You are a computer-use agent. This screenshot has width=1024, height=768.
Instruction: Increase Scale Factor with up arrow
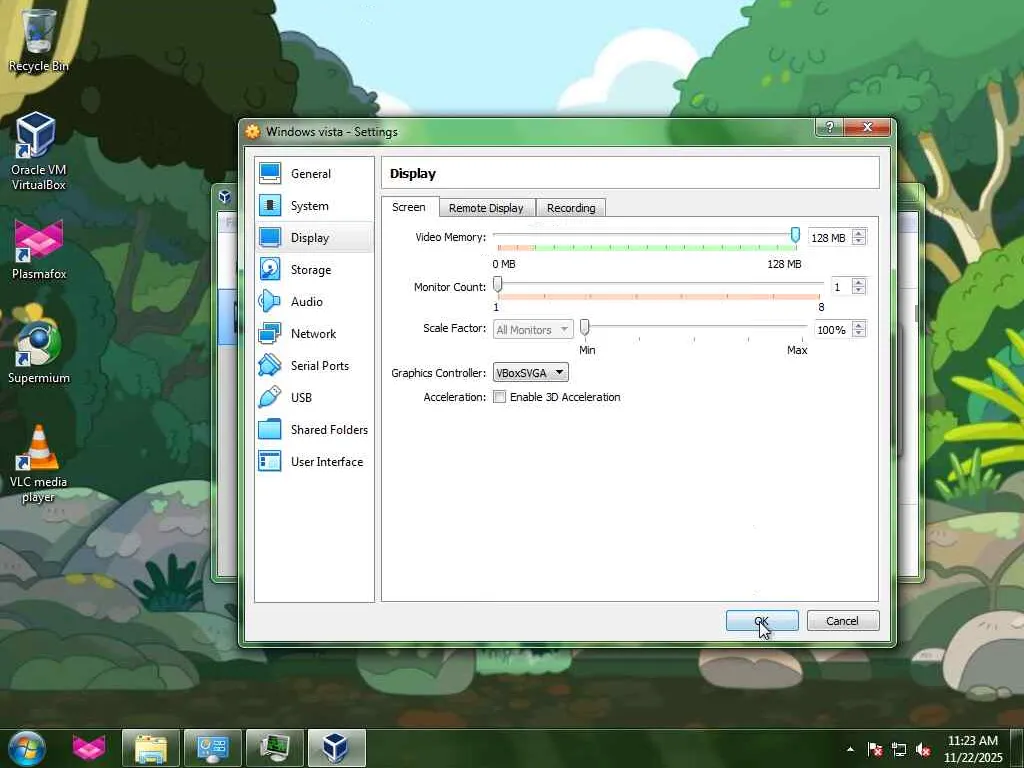(x=859, y=325)
